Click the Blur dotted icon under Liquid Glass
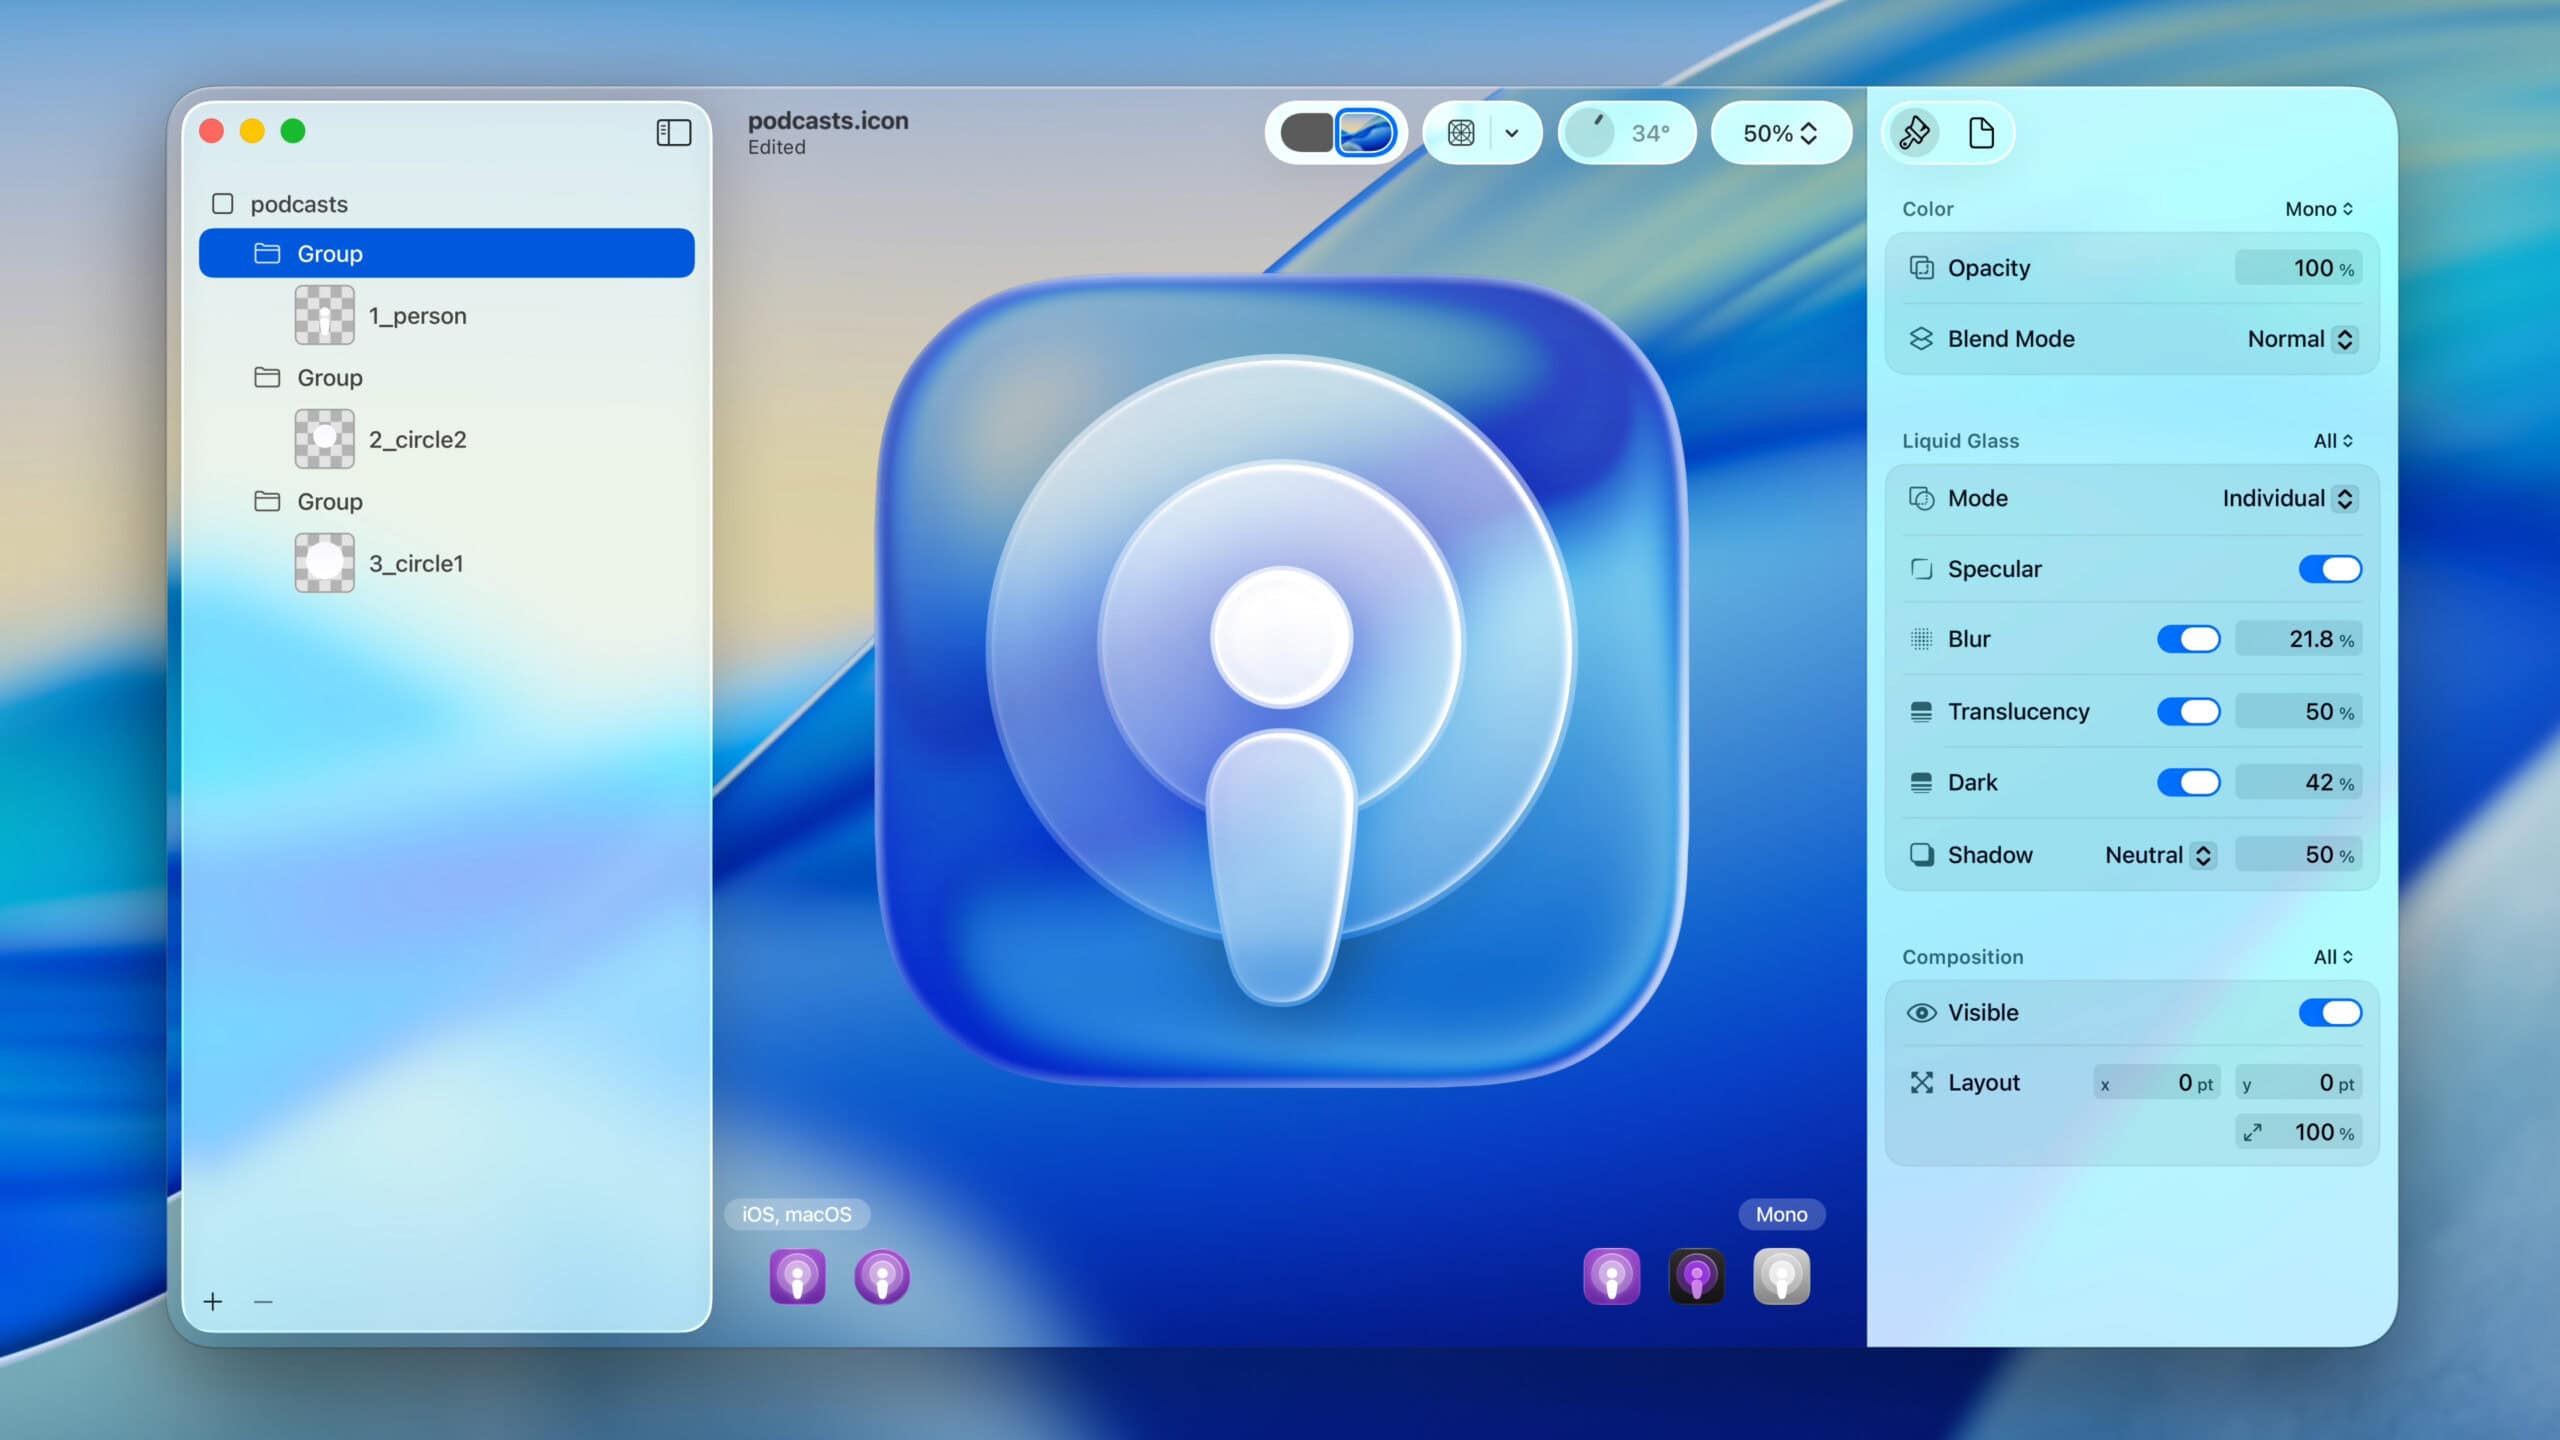 (x=1922, y=639)
